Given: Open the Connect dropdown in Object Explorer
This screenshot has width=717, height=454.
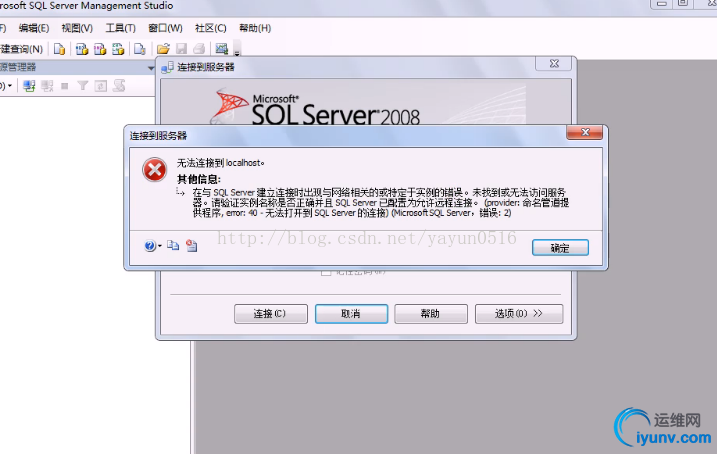Looking at the screenshot, I should (7, 86).
